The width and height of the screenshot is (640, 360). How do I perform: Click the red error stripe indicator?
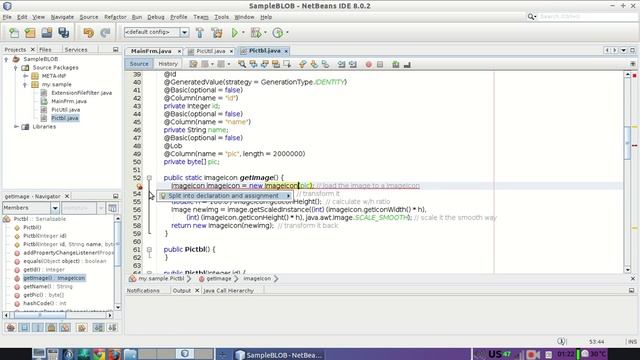click(x=634, y=76)
